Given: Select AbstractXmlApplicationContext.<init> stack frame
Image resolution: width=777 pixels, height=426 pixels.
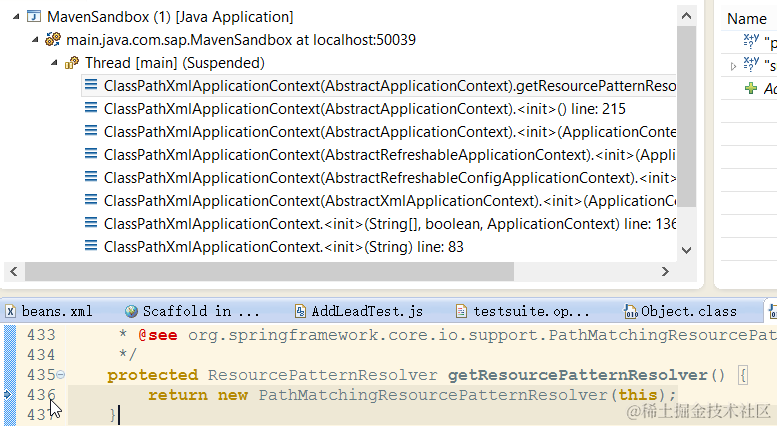Looking at the screenshot, I should pyautogui.click(x=389, y=201).
